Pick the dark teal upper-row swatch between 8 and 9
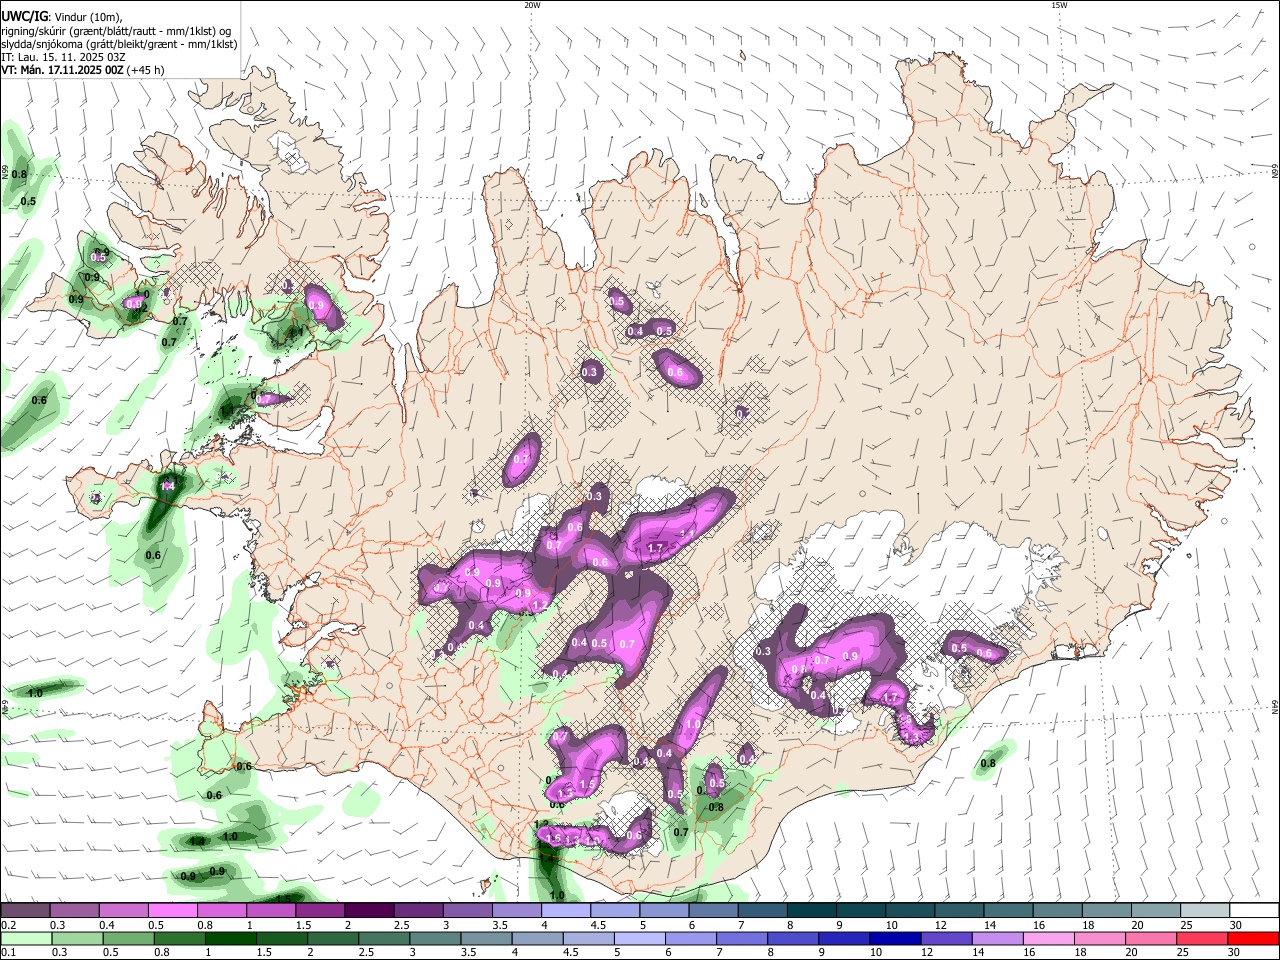The width and height of the screenshot is (1280, 960). [x=812, y=911]
